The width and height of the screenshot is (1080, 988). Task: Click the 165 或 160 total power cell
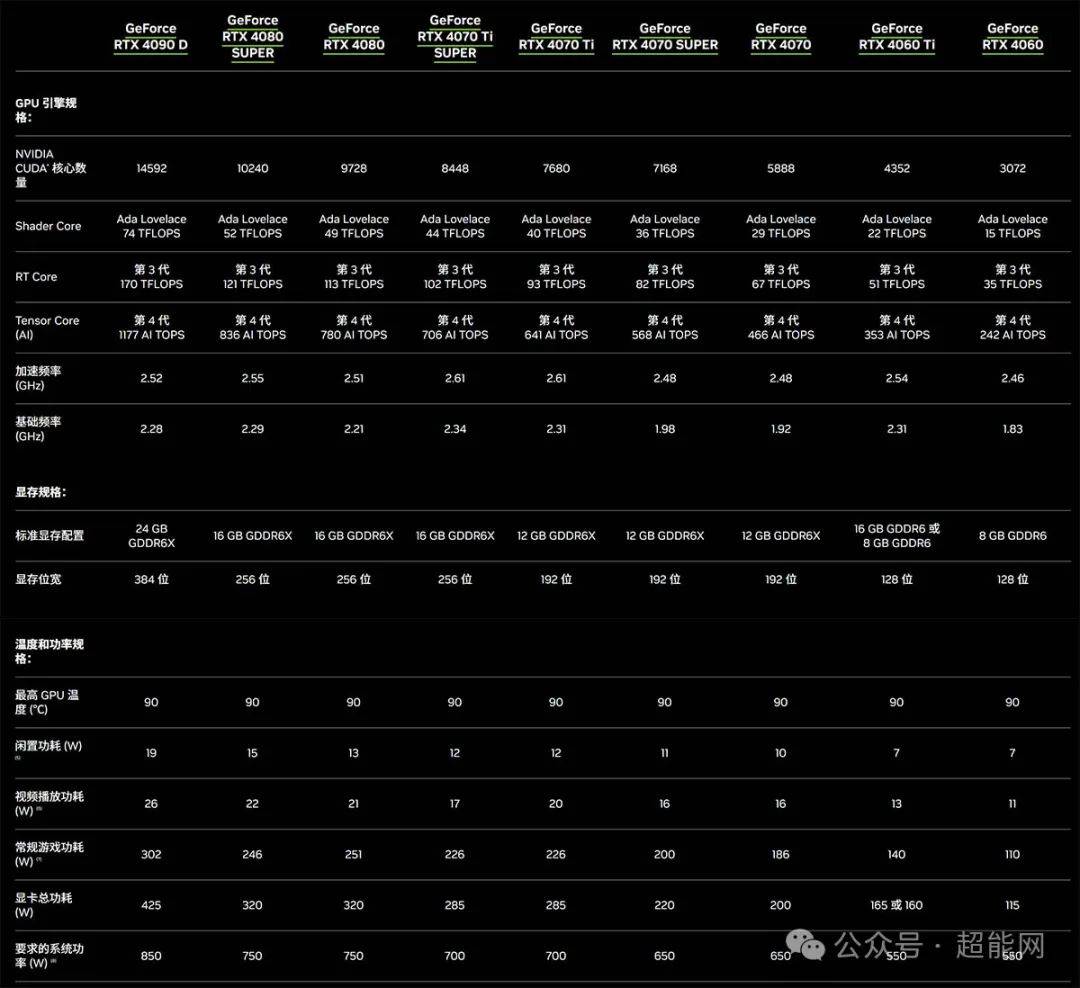point(896,905)
